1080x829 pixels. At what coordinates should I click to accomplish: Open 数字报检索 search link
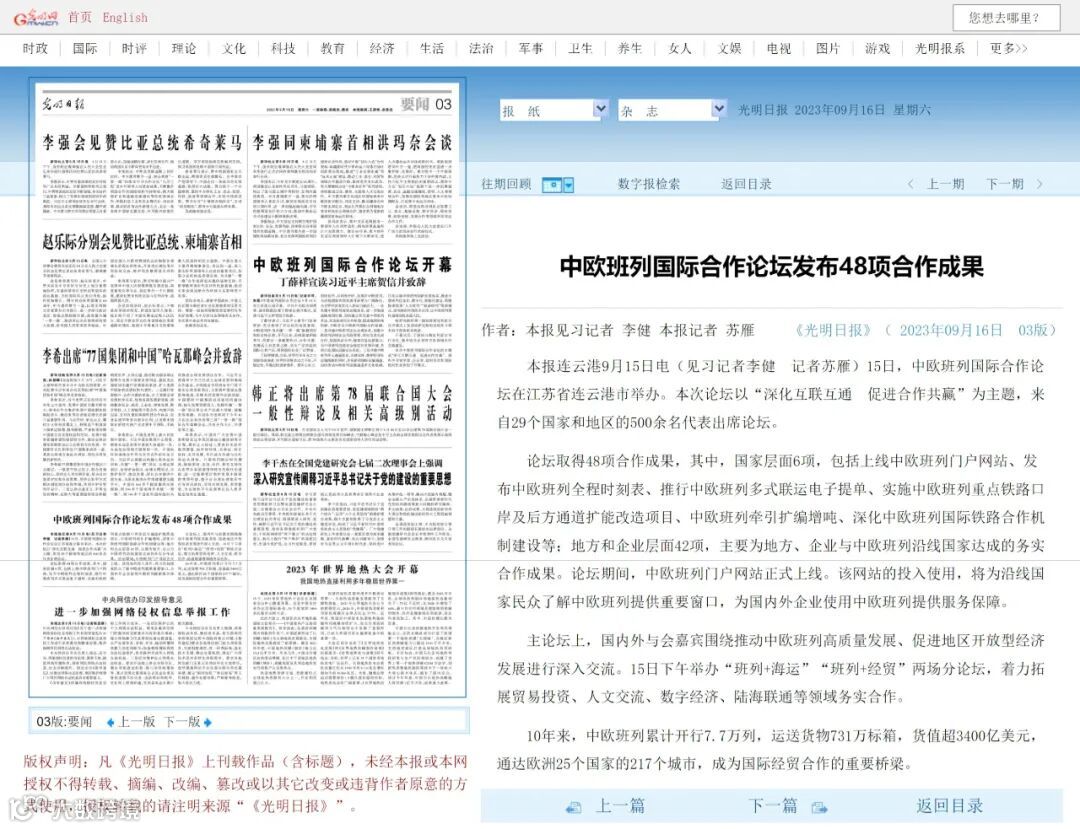click(649, 184)
